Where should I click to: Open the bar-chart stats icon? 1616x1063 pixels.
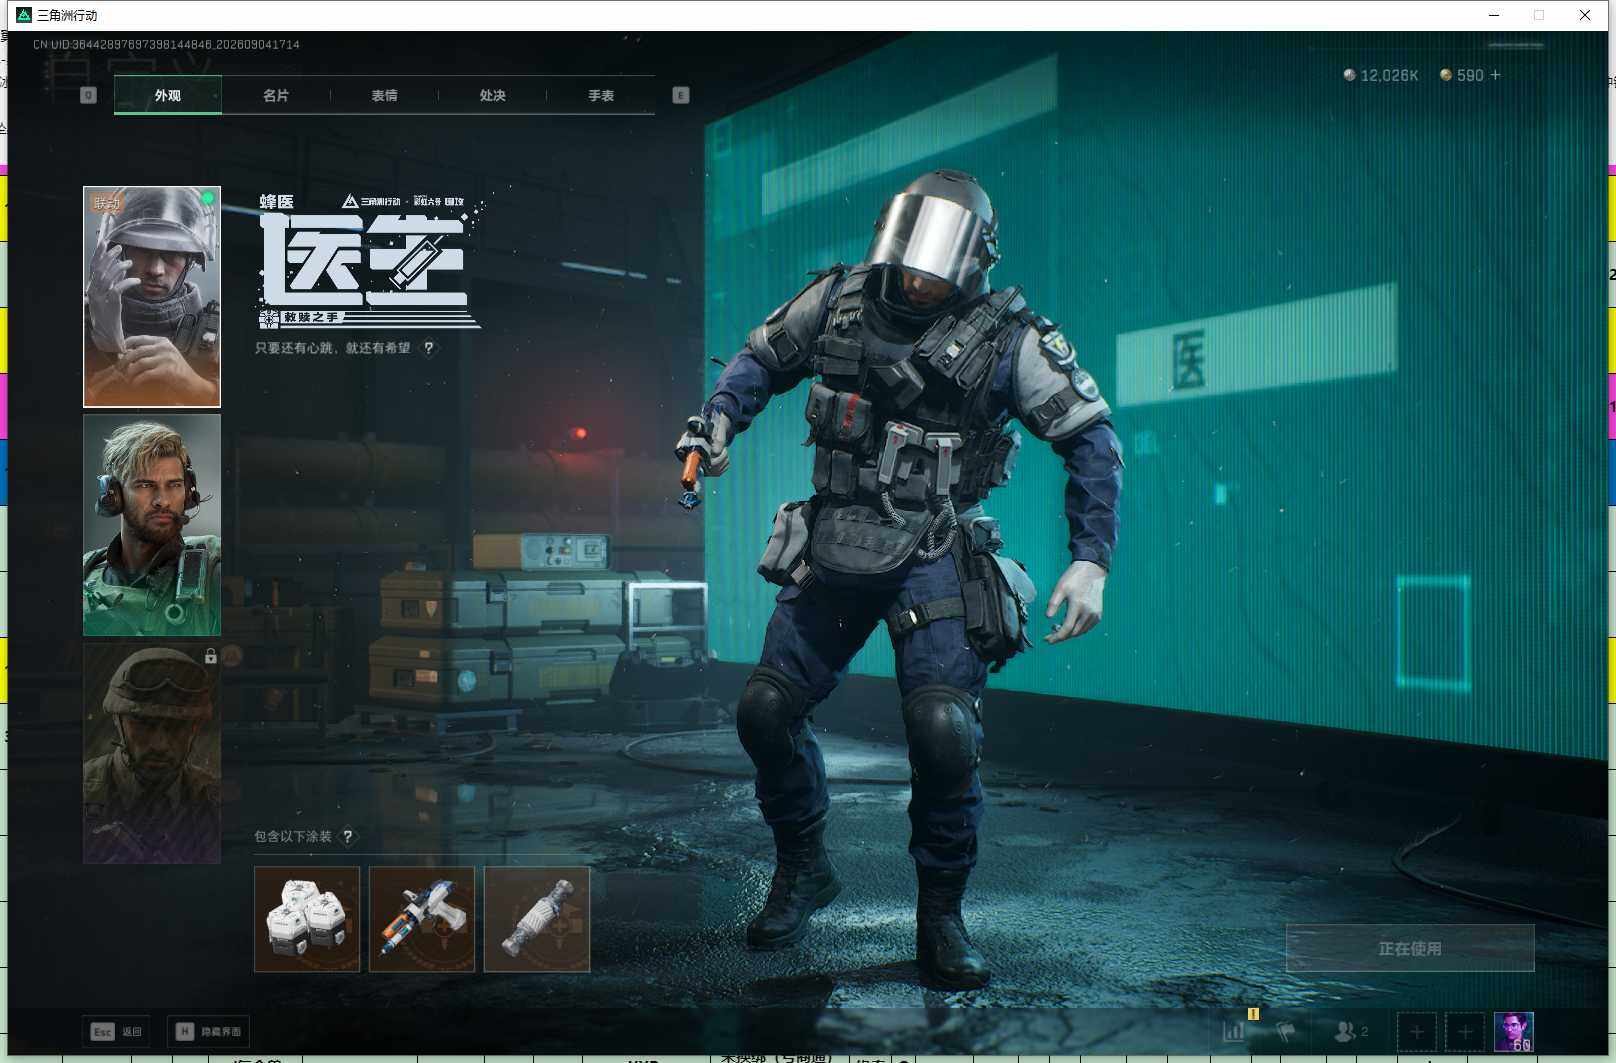[x=1235, y=1031]
